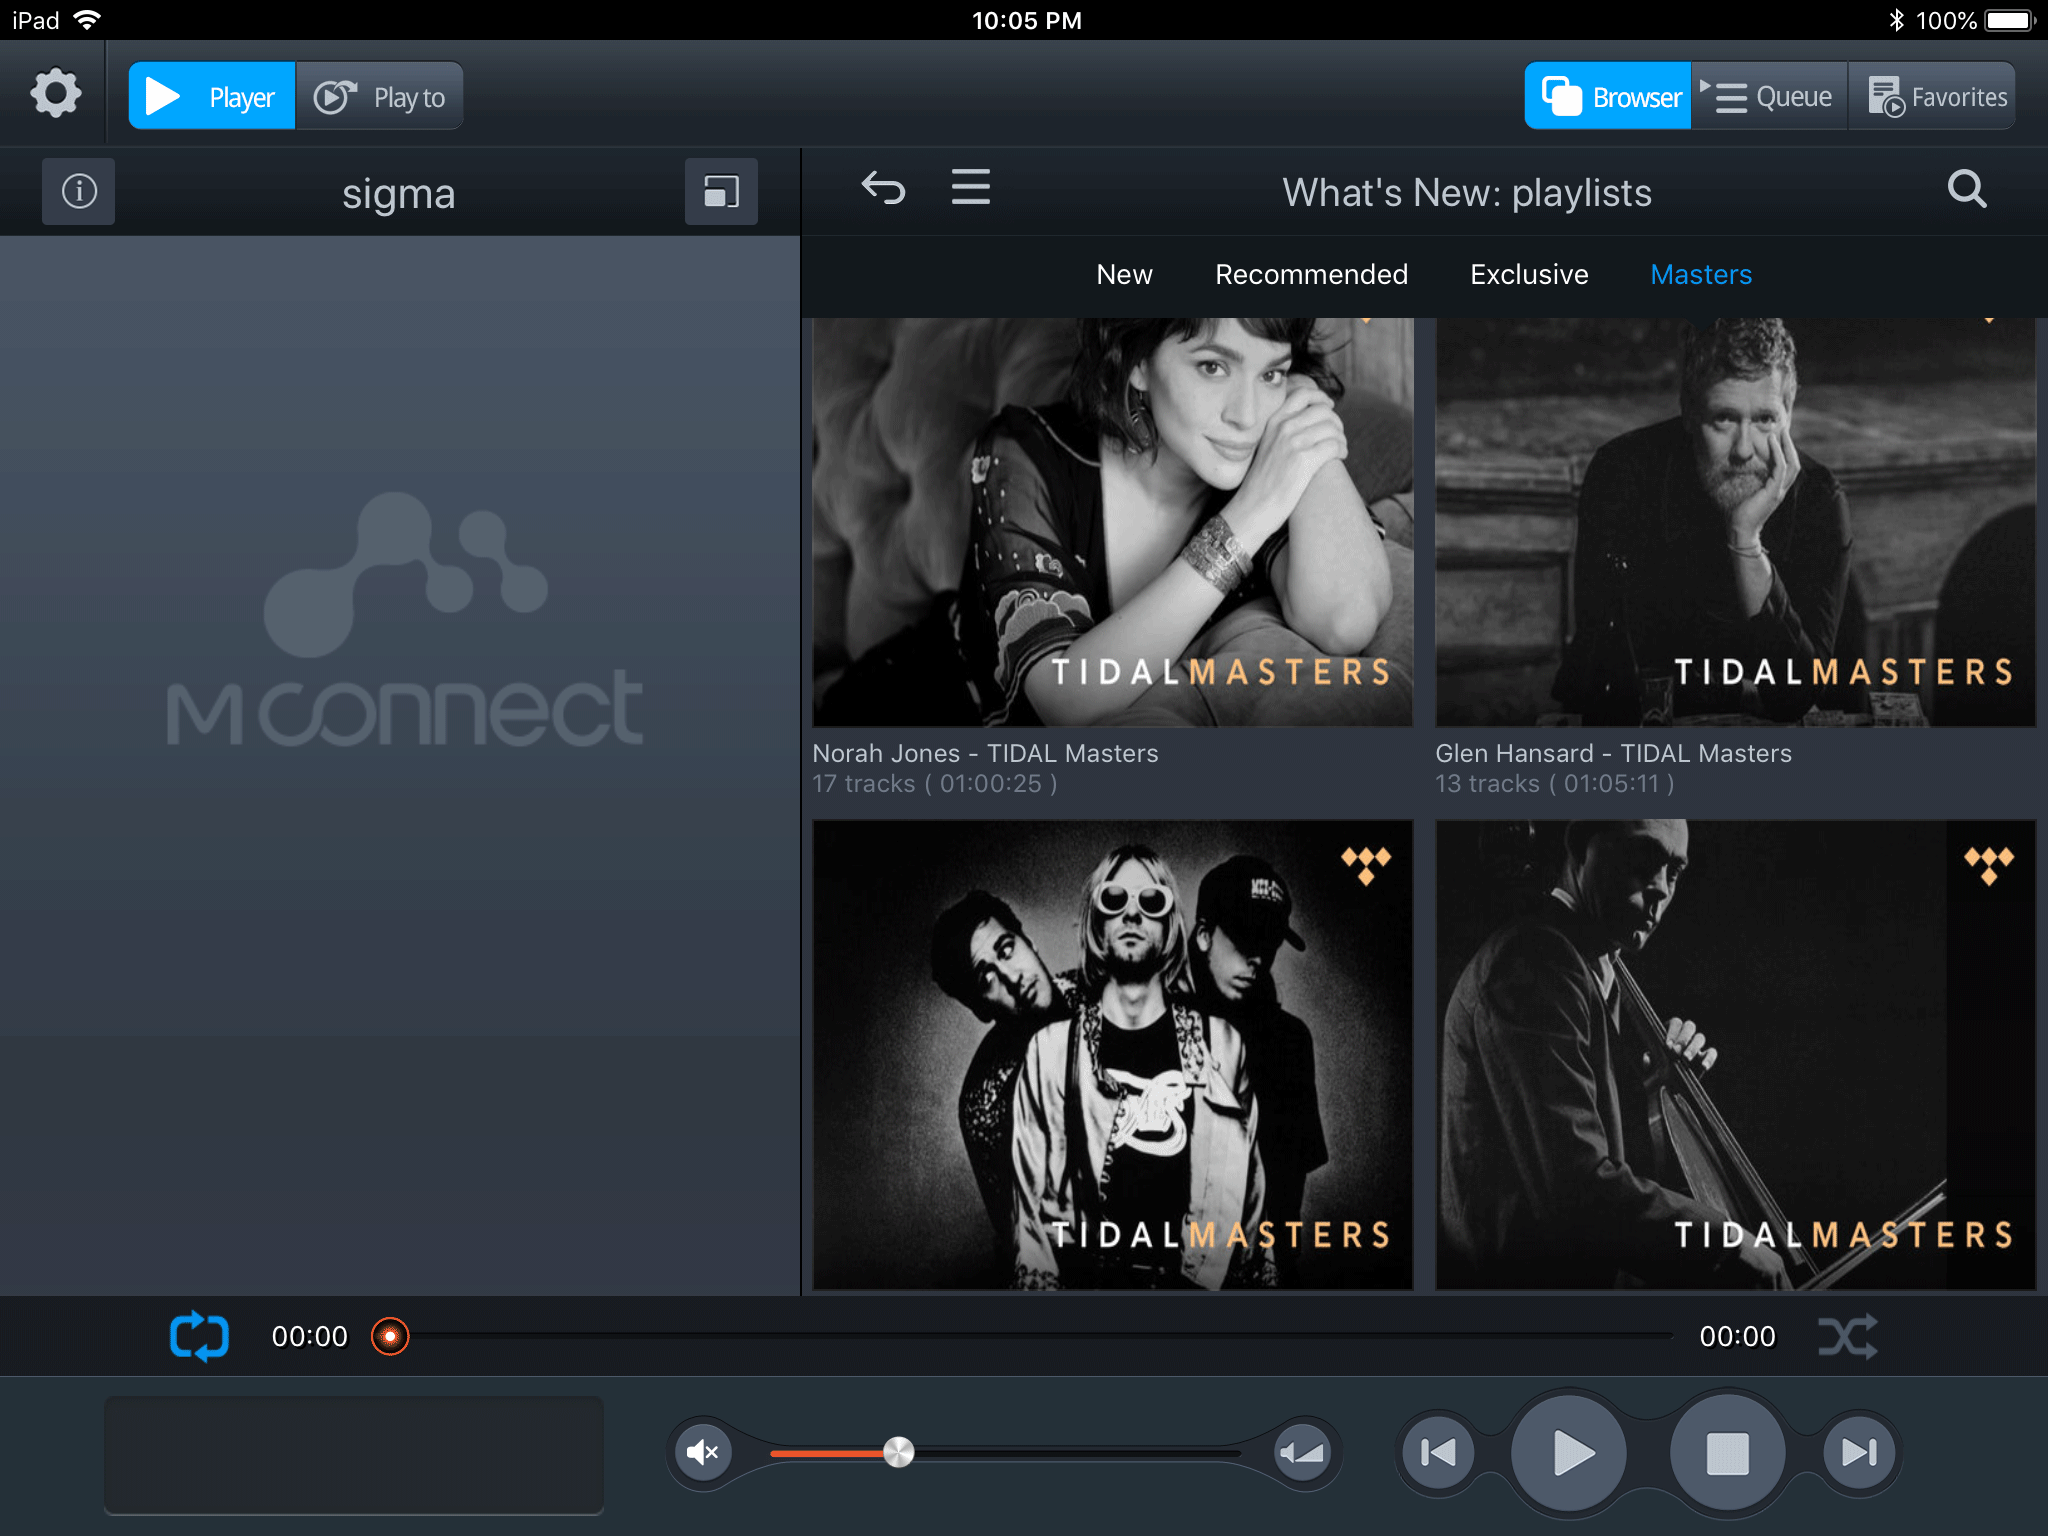Click the volume slider handle
This screenshot has height=1536, width=2048.
click(x=898, y=1452)
